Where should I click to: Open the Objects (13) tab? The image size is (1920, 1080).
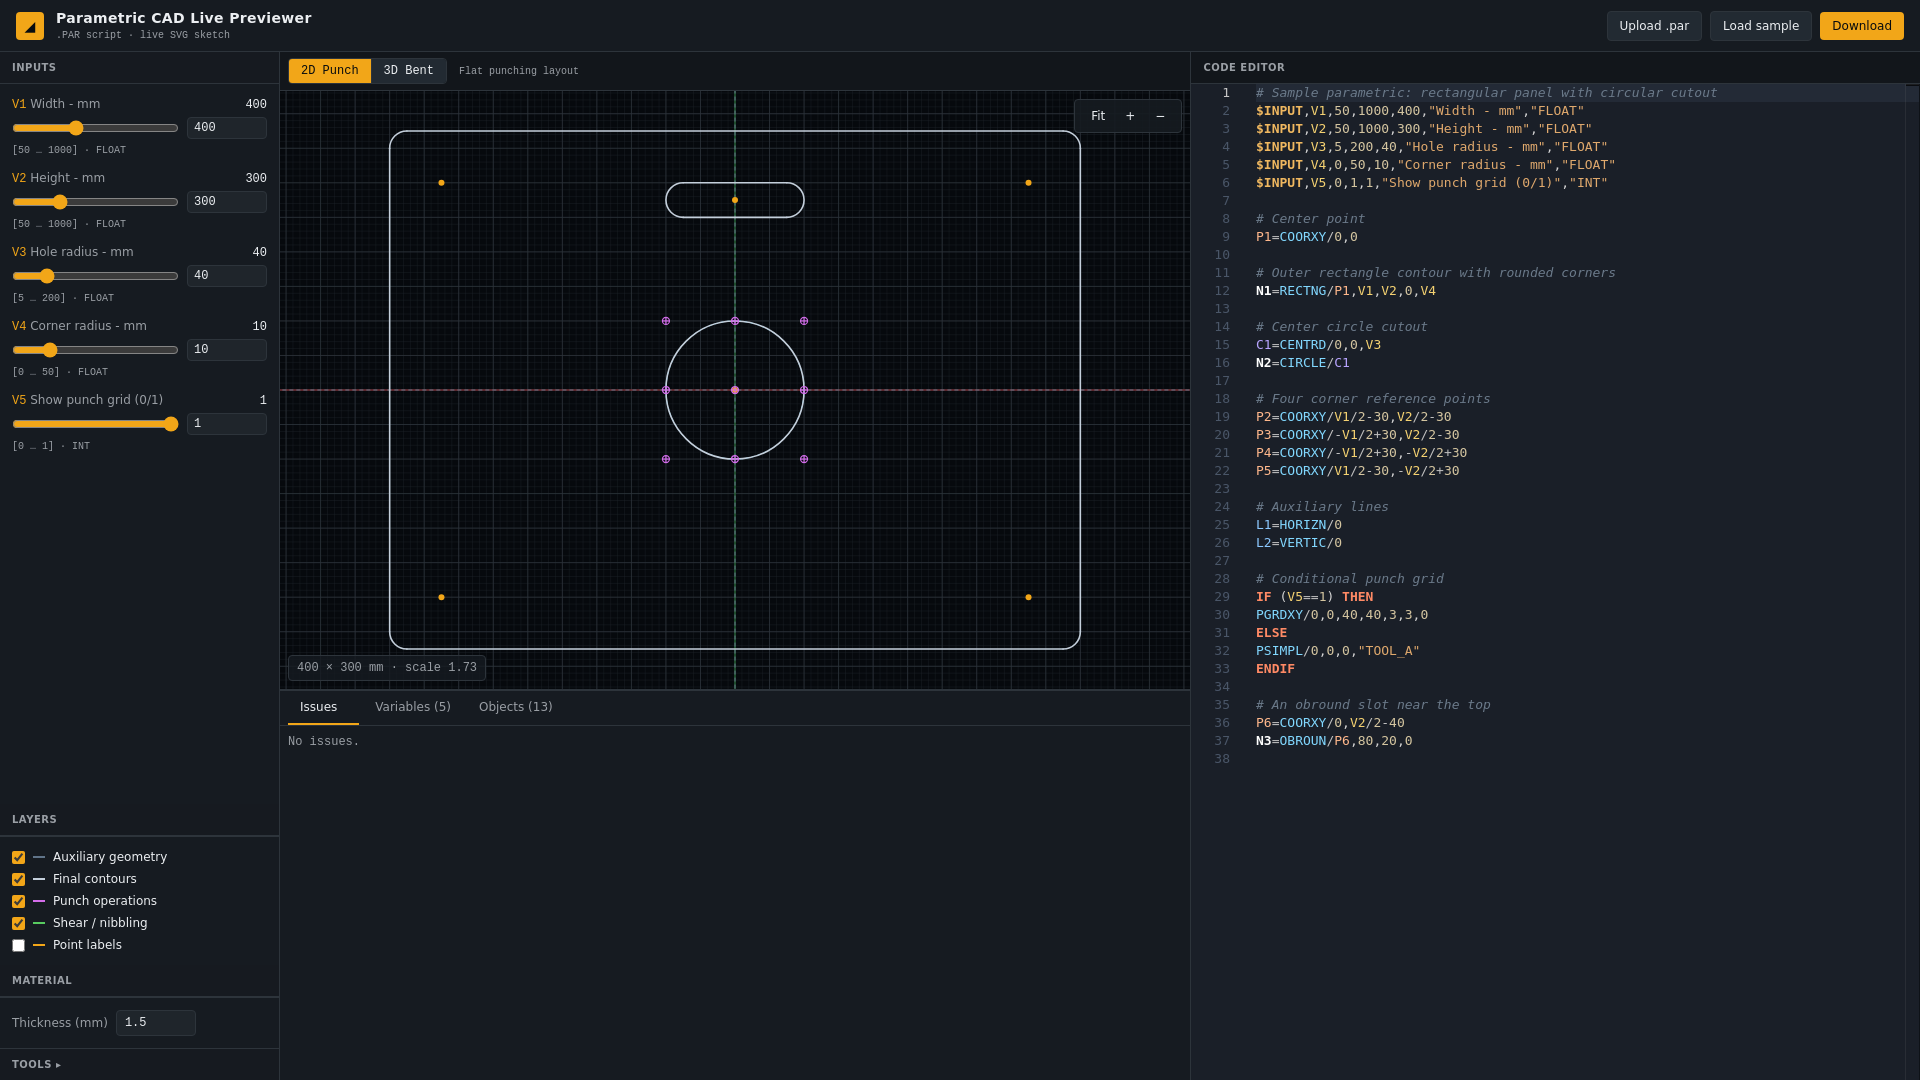pos(516,707)
